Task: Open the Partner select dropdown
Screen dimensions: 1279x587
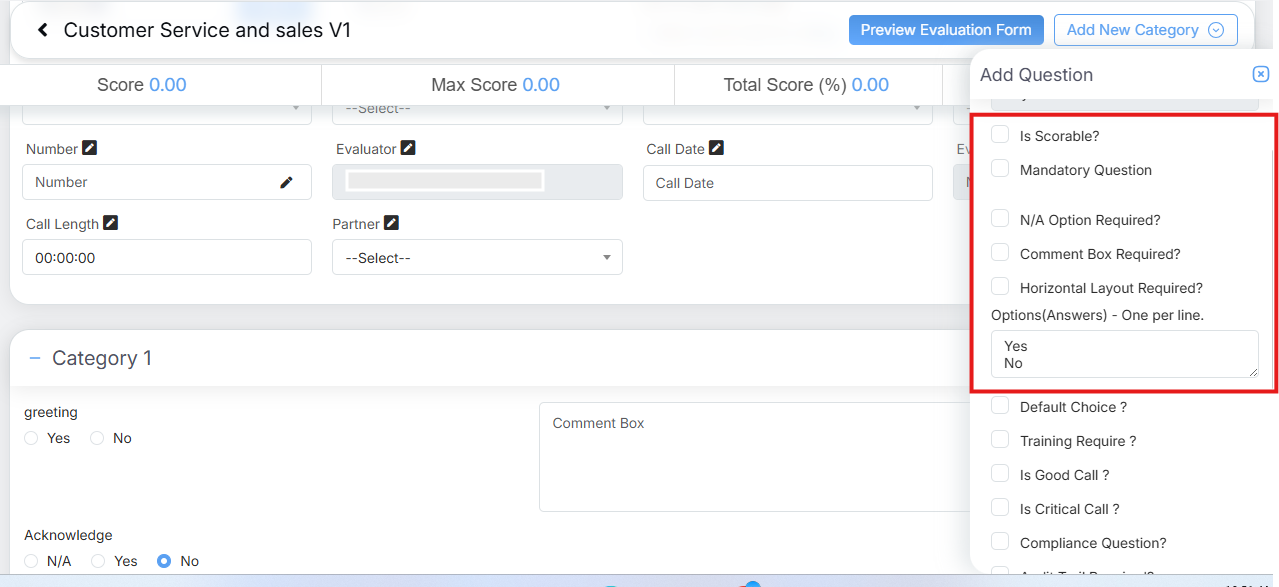Action: coord(477,258)
